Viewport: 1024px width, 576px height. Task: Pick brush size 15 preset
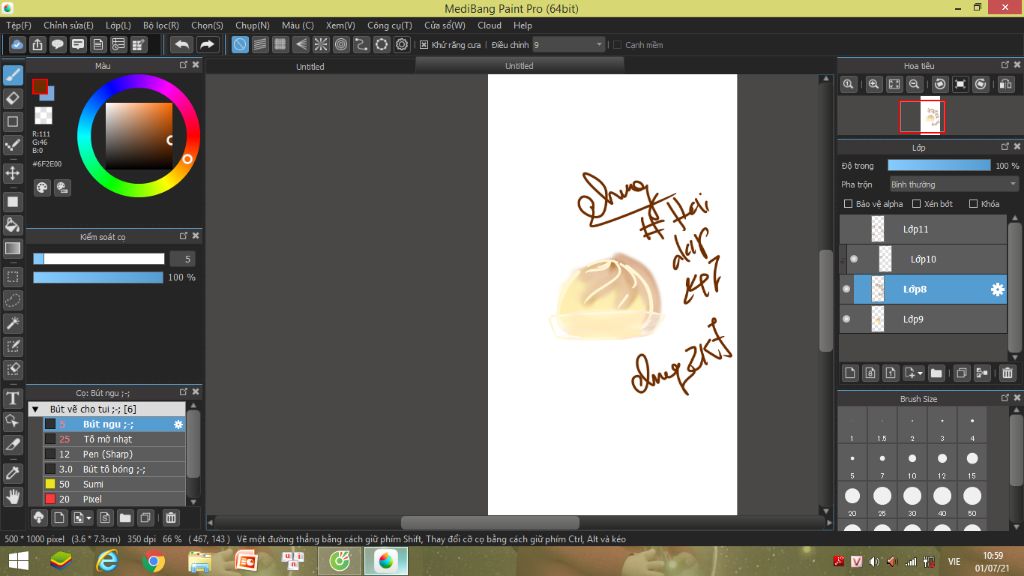[972, 462]
